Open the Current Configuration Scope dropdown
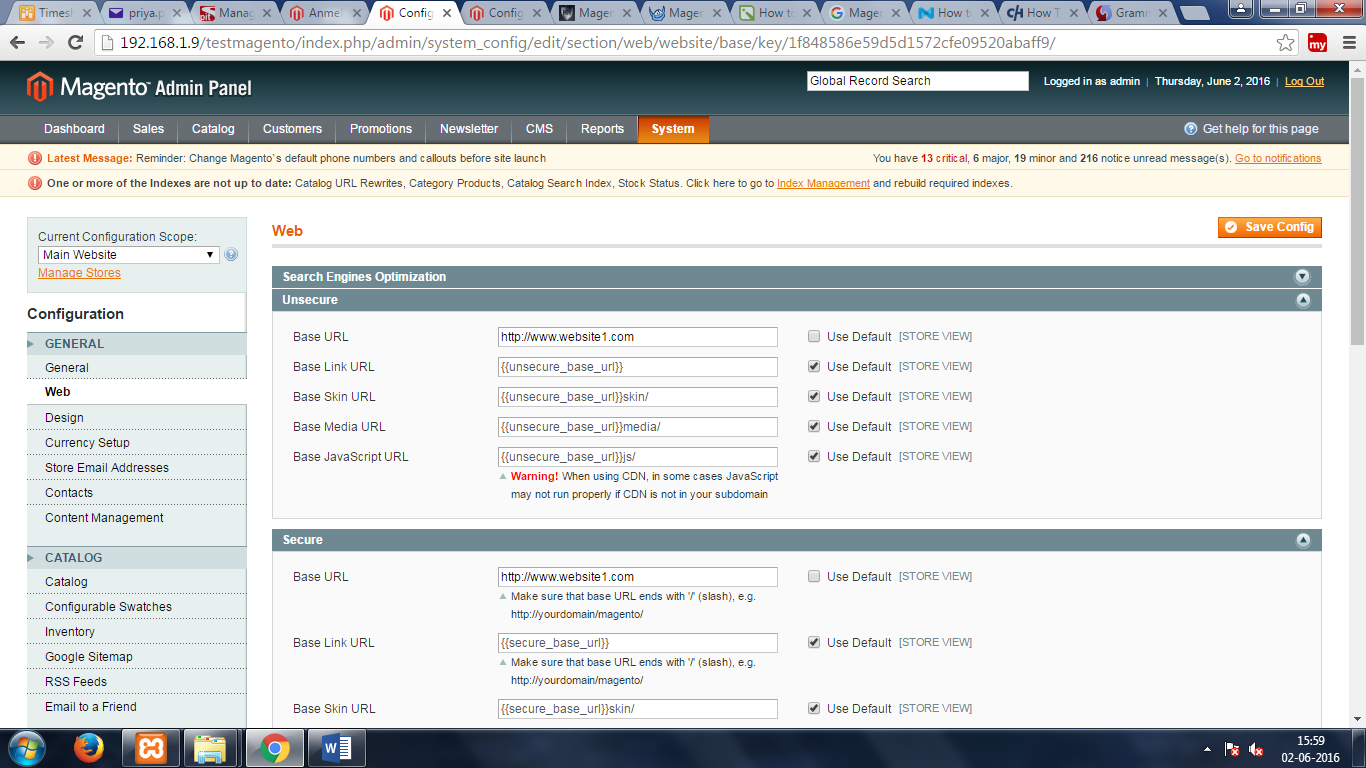Screen dimensions: 1366x768 (x=128, y=255)
